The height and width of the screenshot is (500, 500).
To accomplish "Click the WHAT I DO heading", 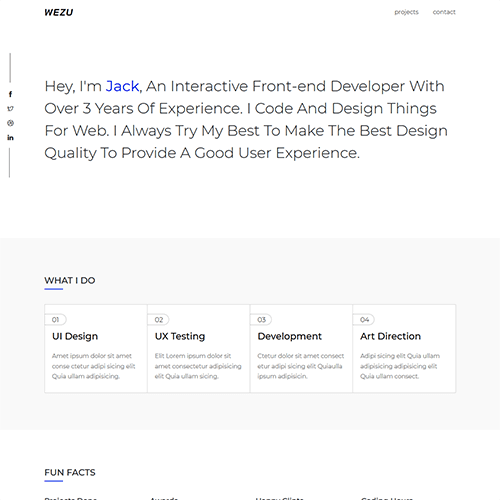I will 70,280.
